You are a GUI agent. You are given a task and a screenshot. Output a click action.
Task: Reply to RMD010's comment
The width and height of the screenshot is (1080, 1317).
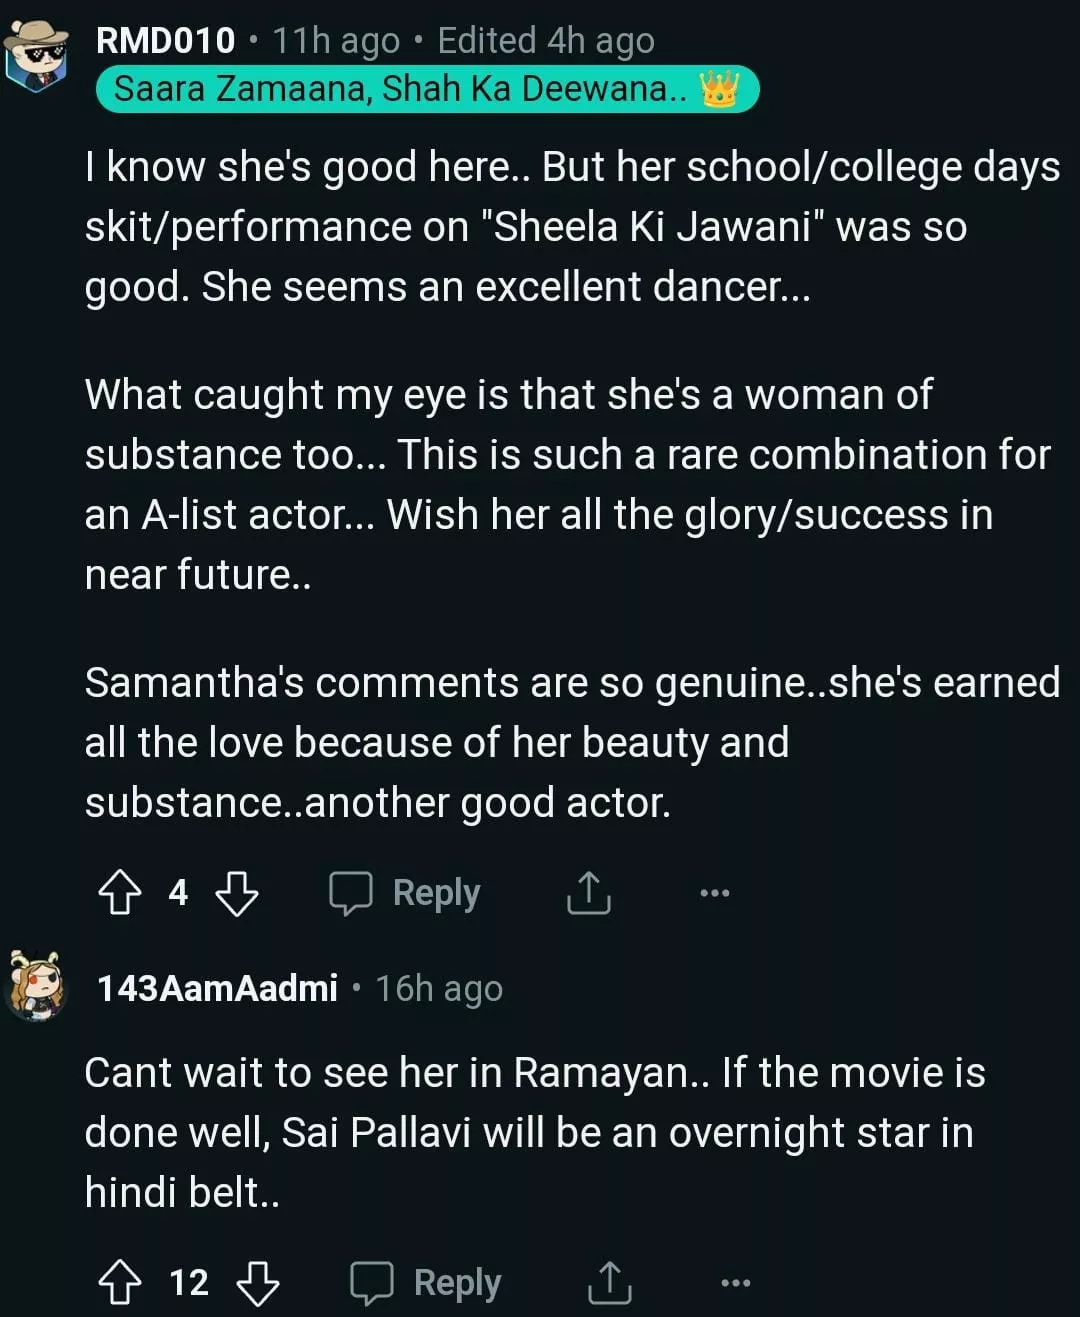tap(406, 892)
